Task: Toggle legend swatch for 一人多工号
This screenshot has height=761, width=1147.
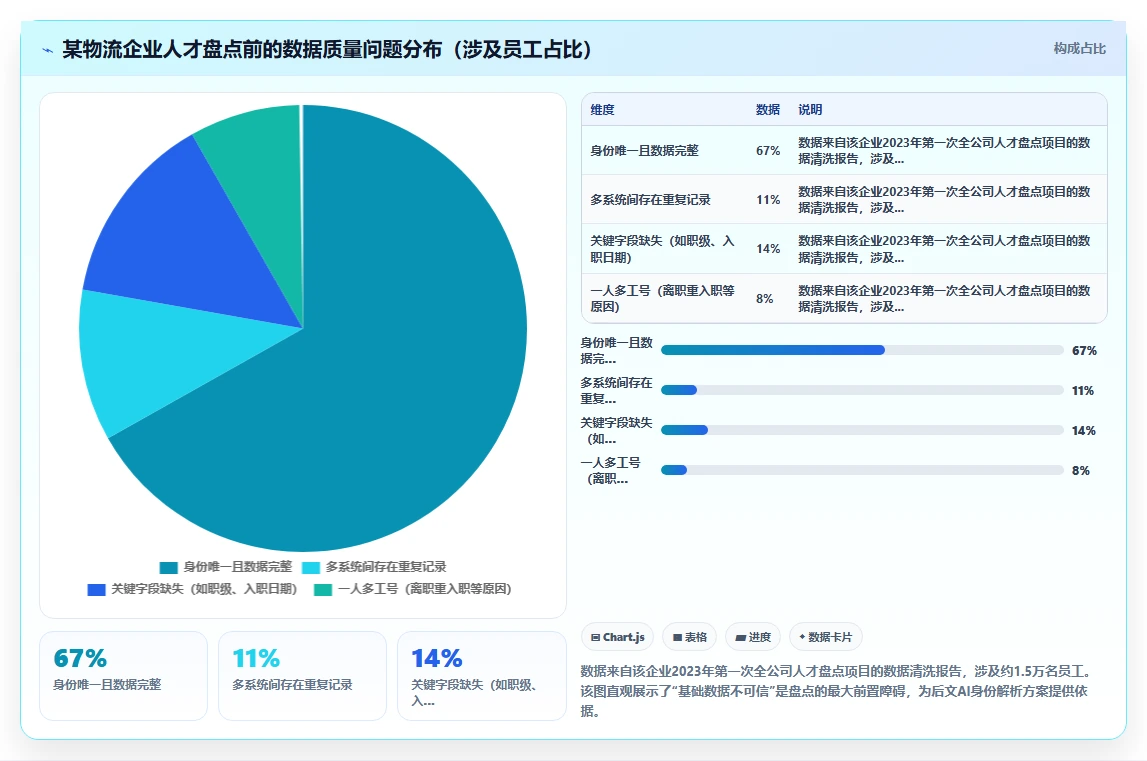Action: [323, 590]
